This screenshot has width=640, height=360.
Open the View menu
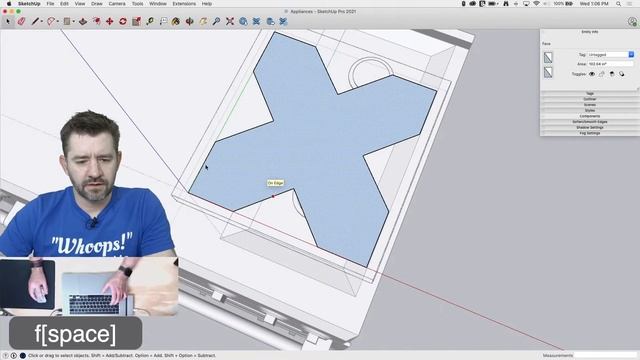(x=80, y=4)
